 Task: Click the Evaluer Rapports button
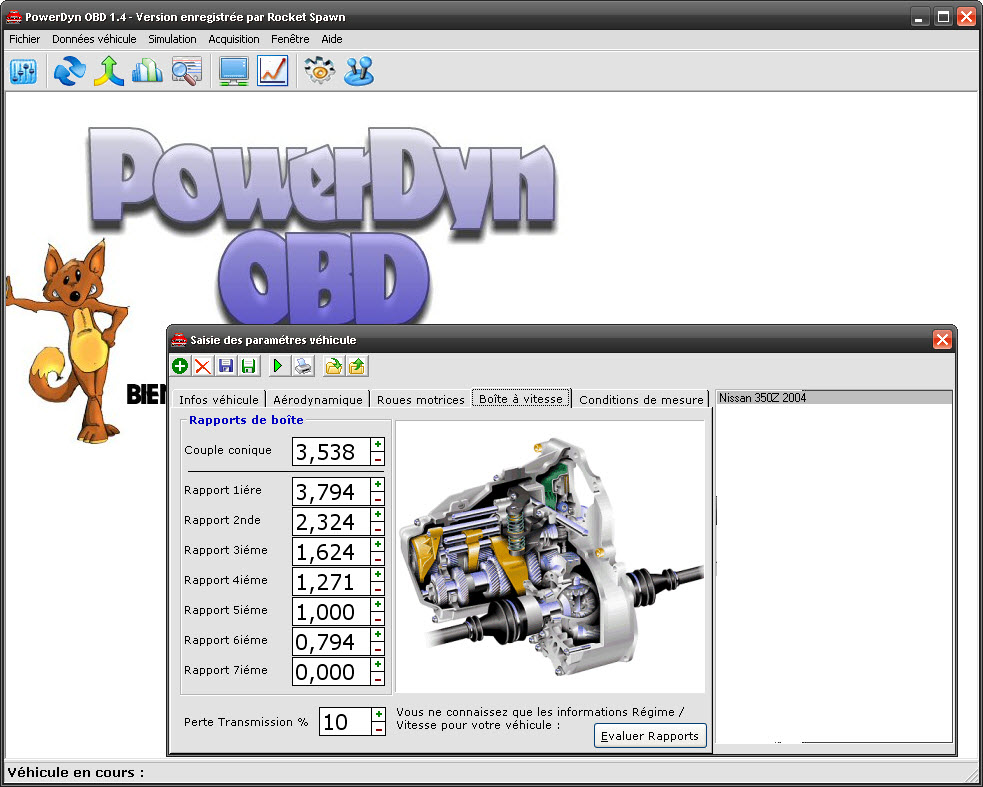click(650, 736)
